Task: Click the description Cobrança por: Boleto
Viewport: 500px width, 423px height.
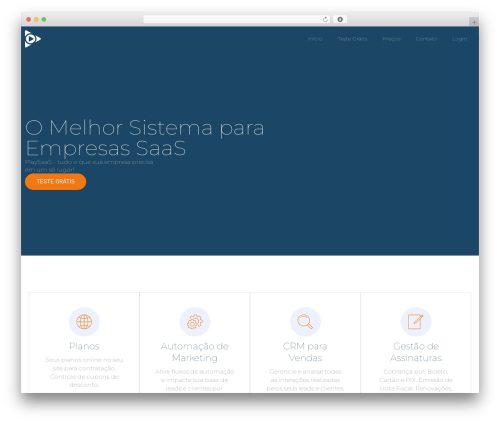Action: click(416, 380)
